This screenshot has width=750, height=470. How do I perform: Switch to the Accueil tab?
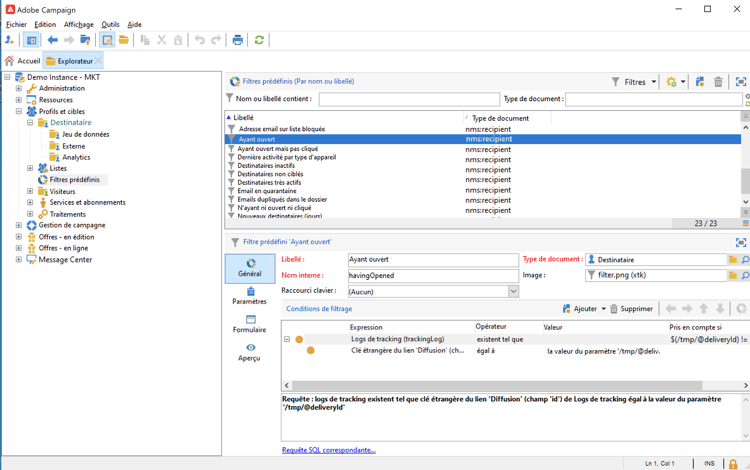click(22, 61)
